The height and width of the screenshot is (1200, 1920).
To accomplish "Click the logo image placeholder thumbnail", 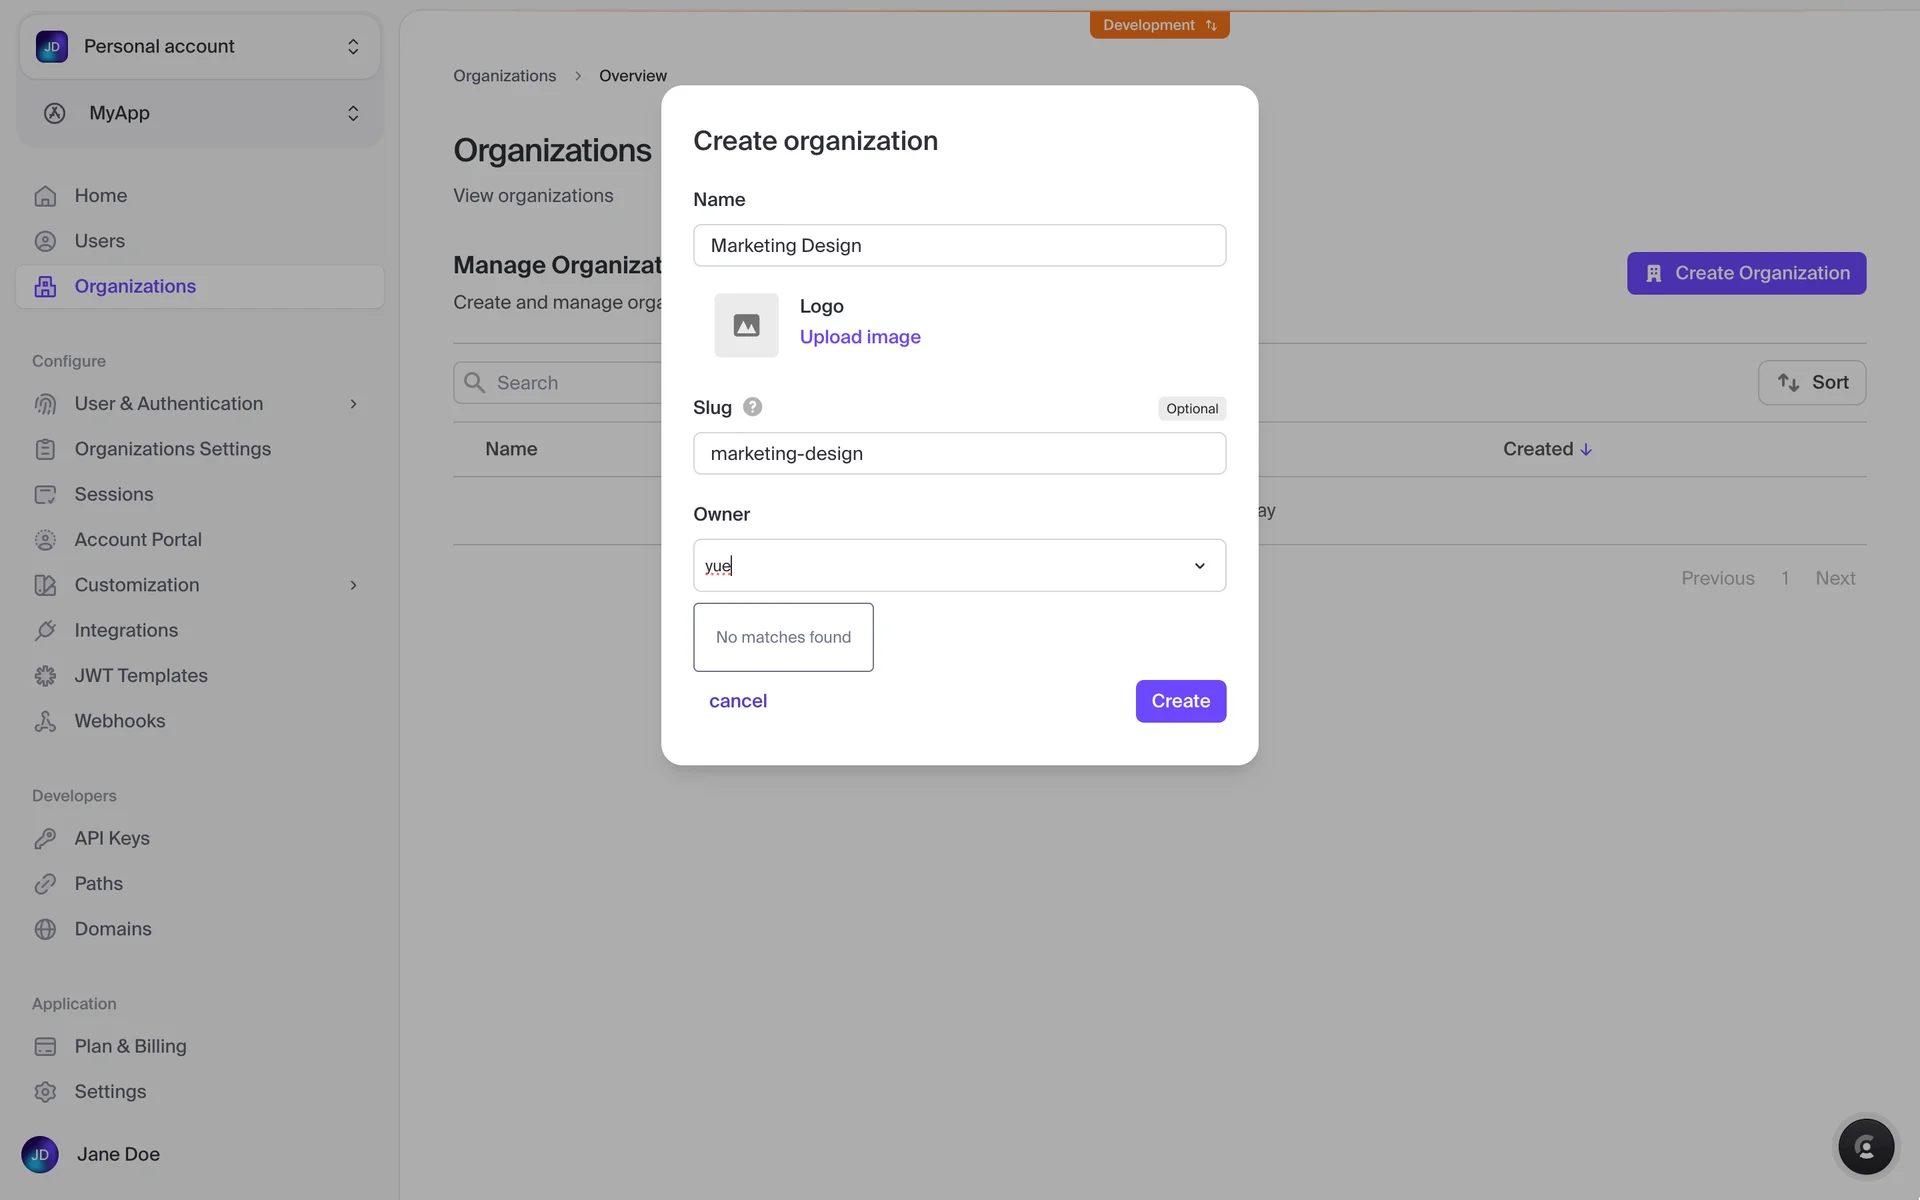I will coord(746,325).
